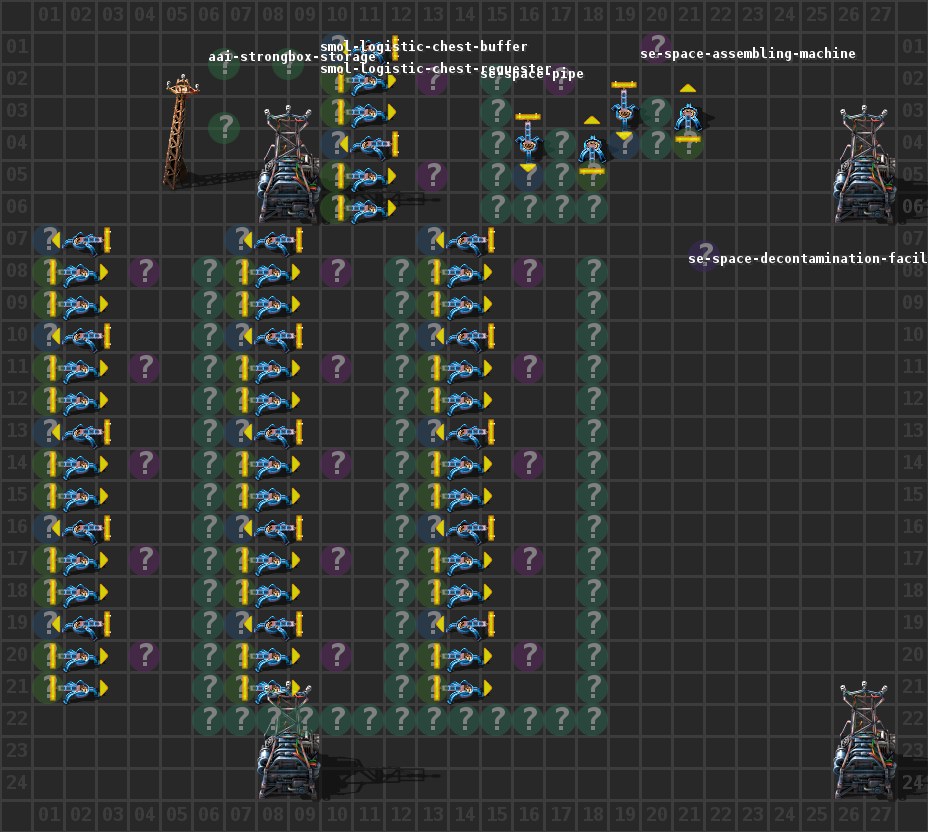Select the steel pylon at top right column 27
Viewport: 928px width, 832px height.
864,165
